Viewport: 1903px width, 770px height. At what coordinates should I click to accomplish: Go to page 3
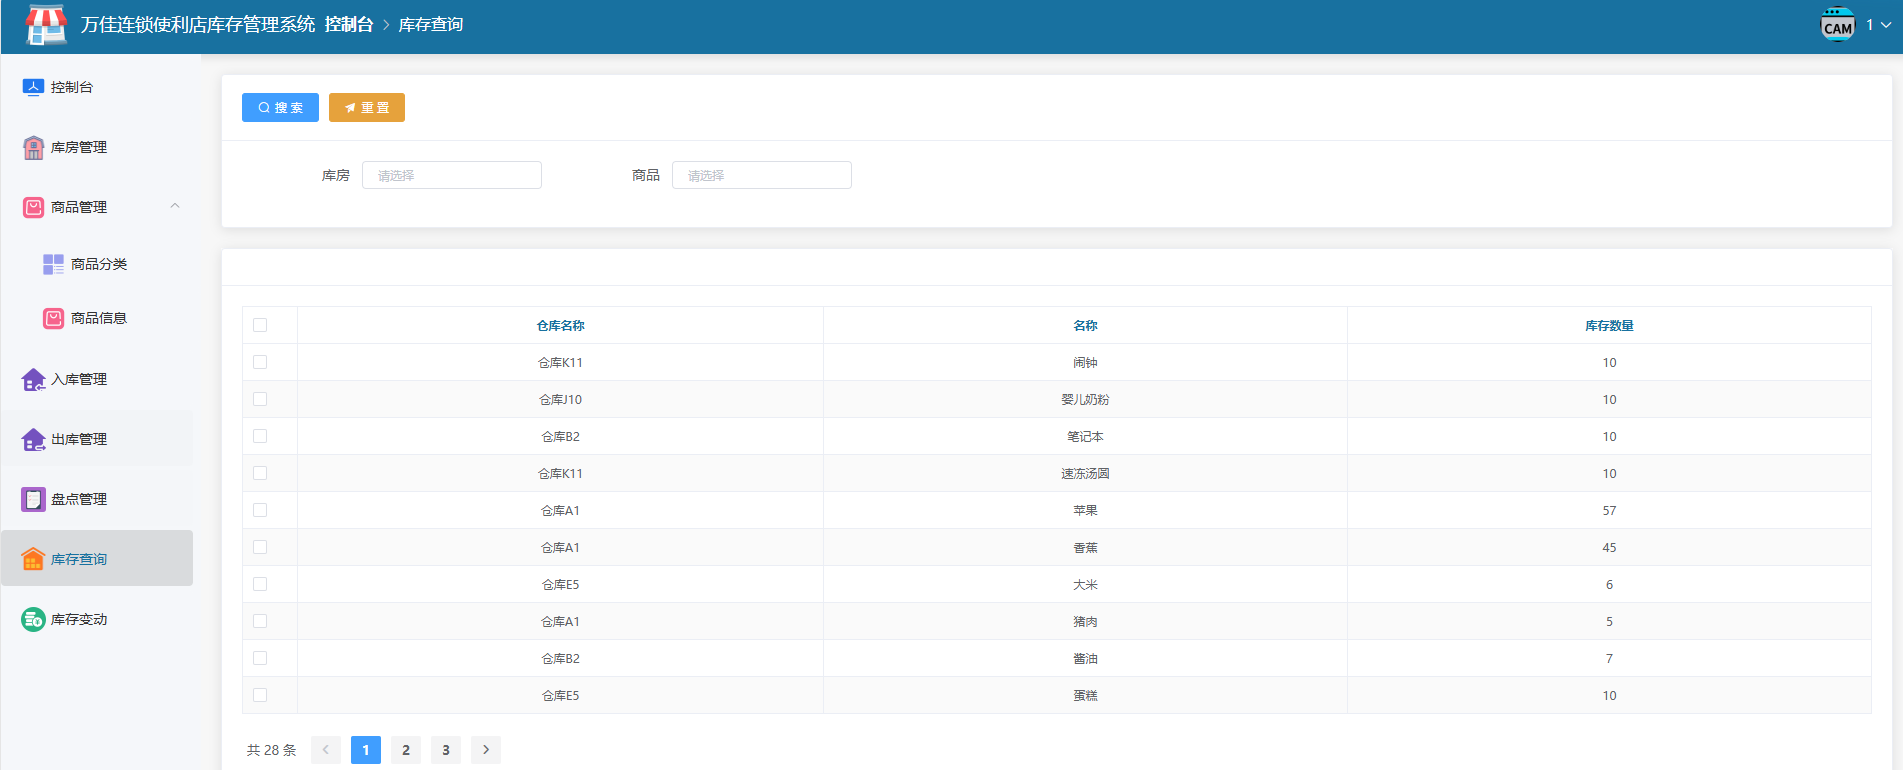[446, 750]
